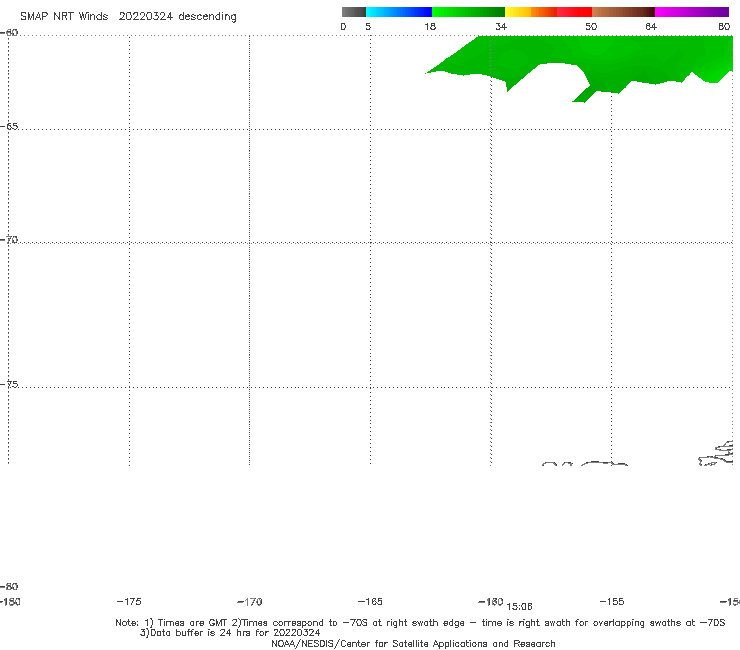Click the NOAA/NESDIS Center for Satellite Applications credit
740x650 pixels.
click(413, 643)
